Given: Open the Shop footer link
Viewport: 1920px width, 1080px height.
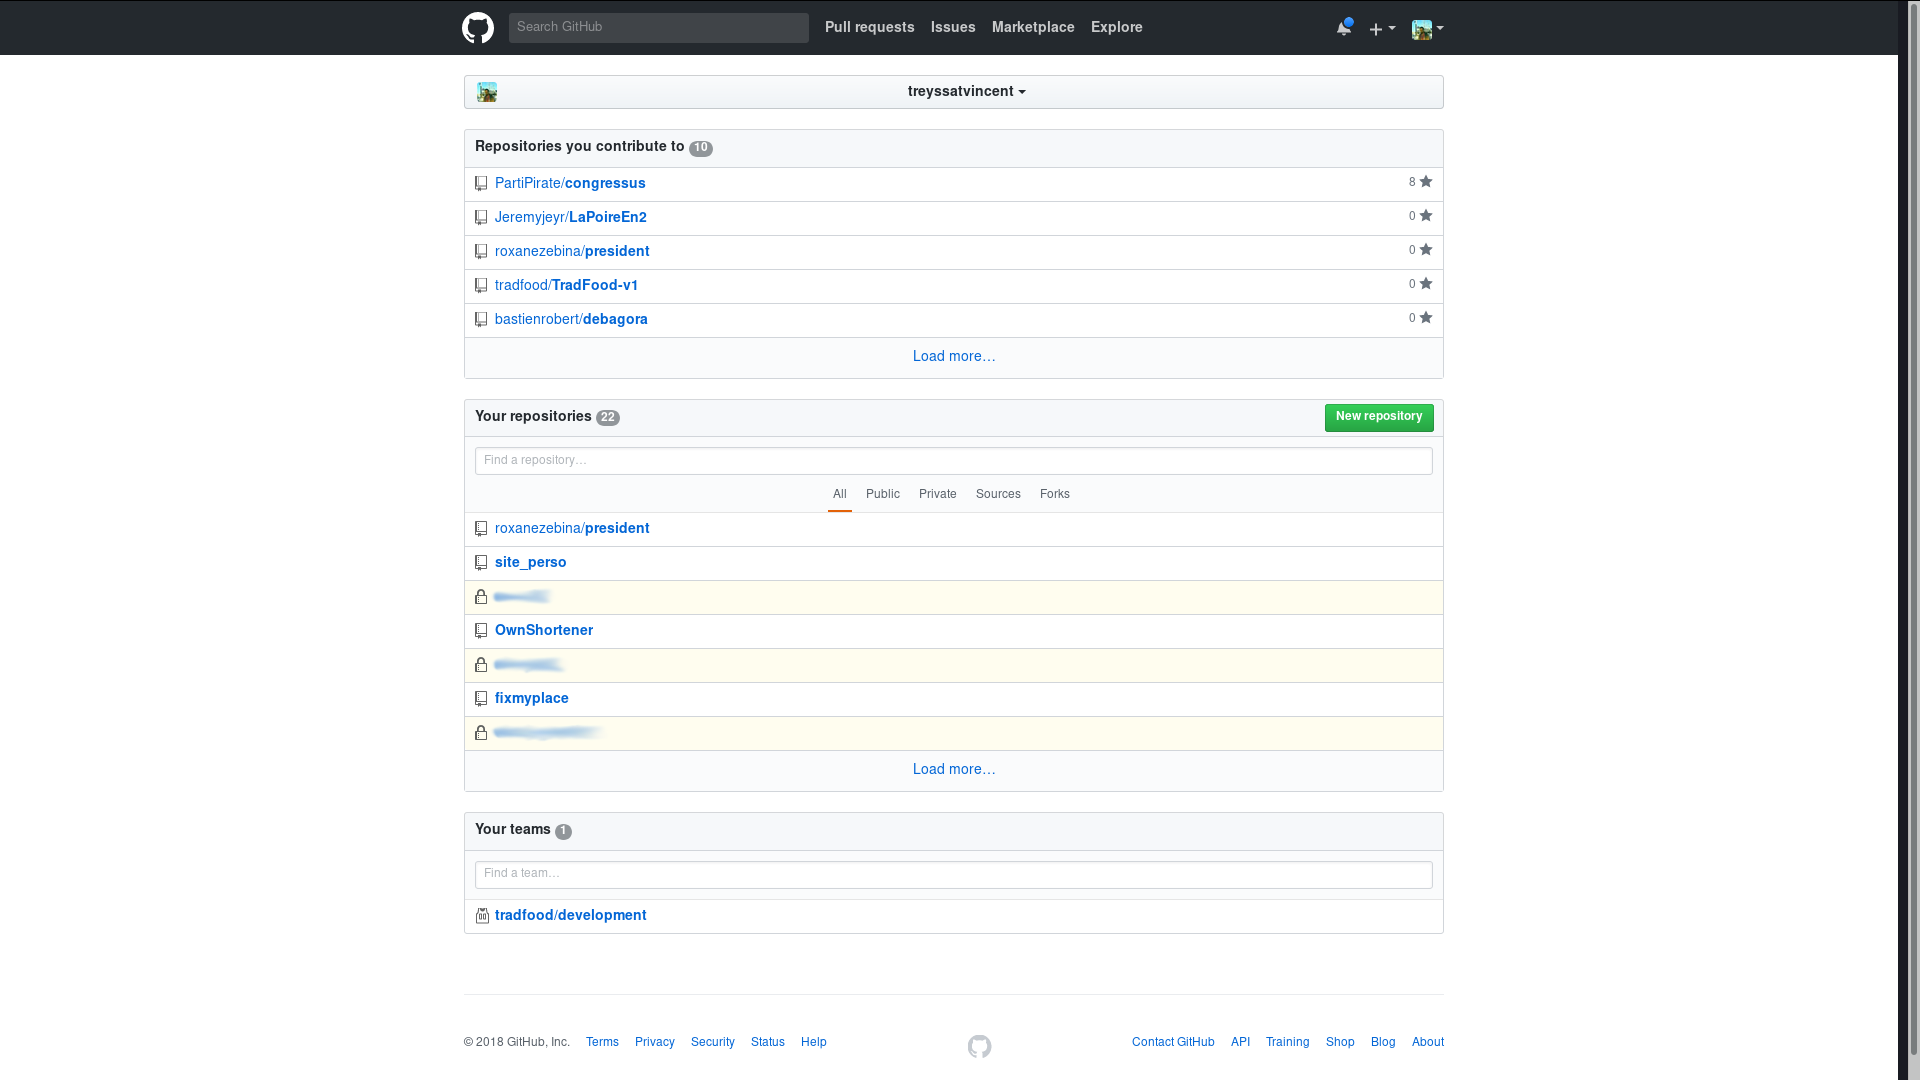Looking at the screenshot, I should (x=1340, y=1043).
